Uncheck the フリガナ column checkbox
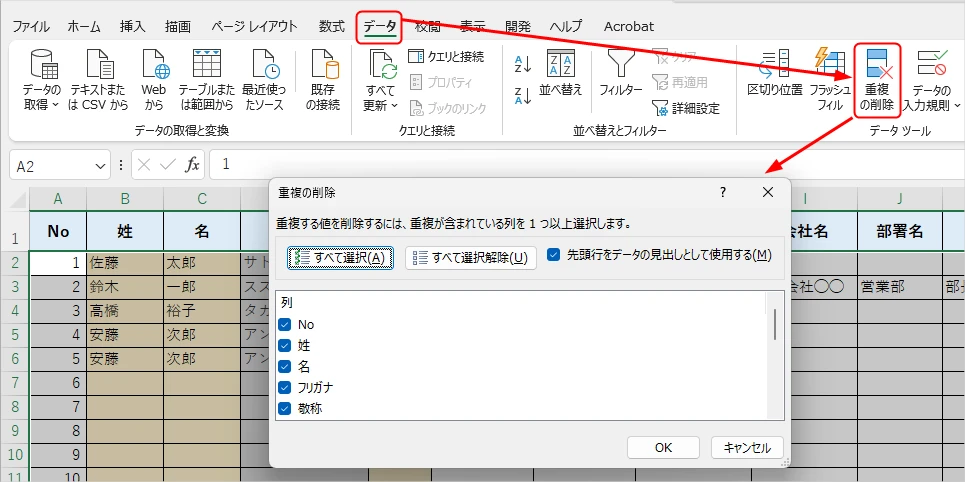 (284, 387)
